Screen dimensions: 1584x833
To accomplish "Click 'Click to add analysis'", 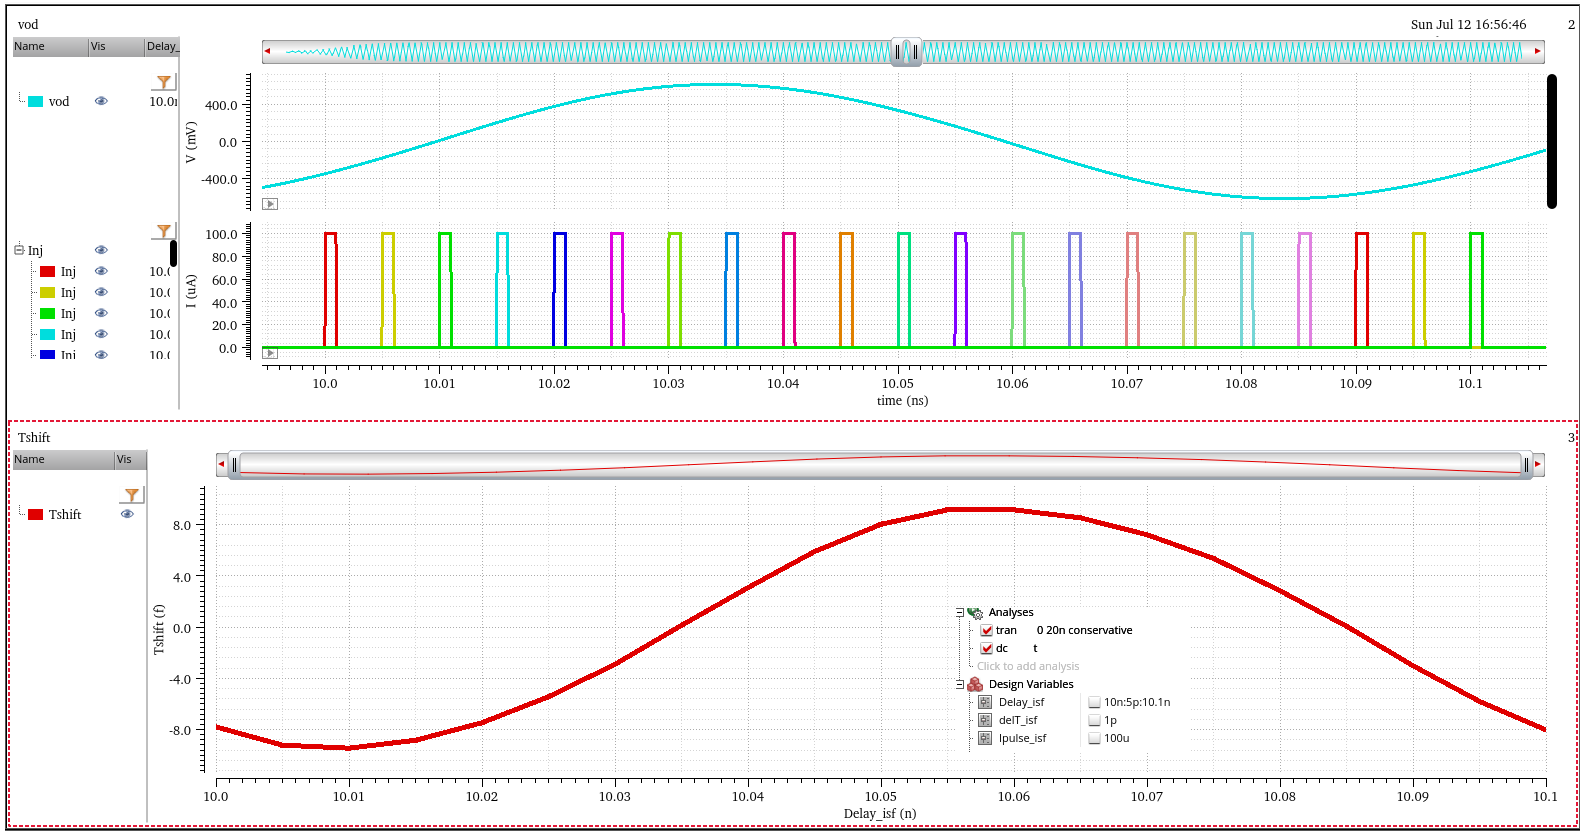I will coord(1028,666).
